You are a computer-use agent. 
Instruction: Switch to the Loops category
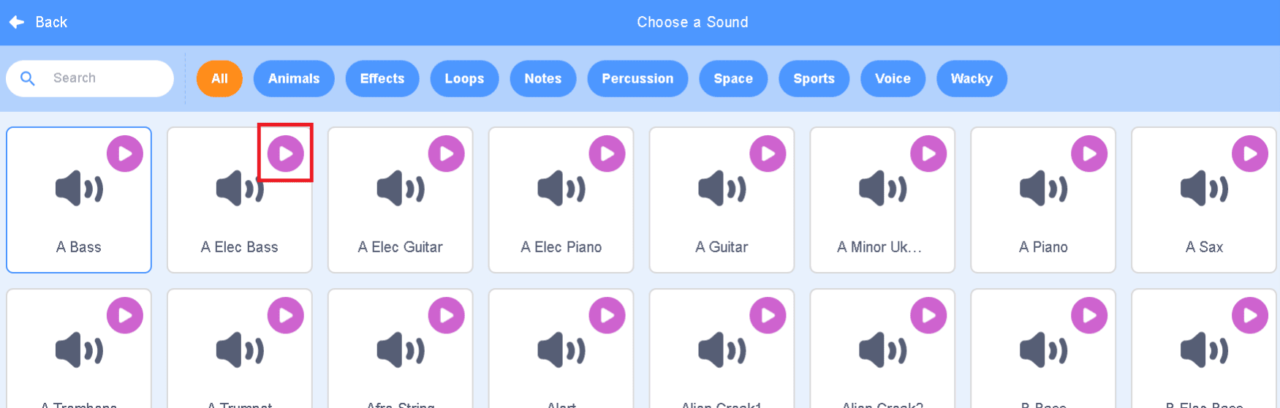coord(464,78)
